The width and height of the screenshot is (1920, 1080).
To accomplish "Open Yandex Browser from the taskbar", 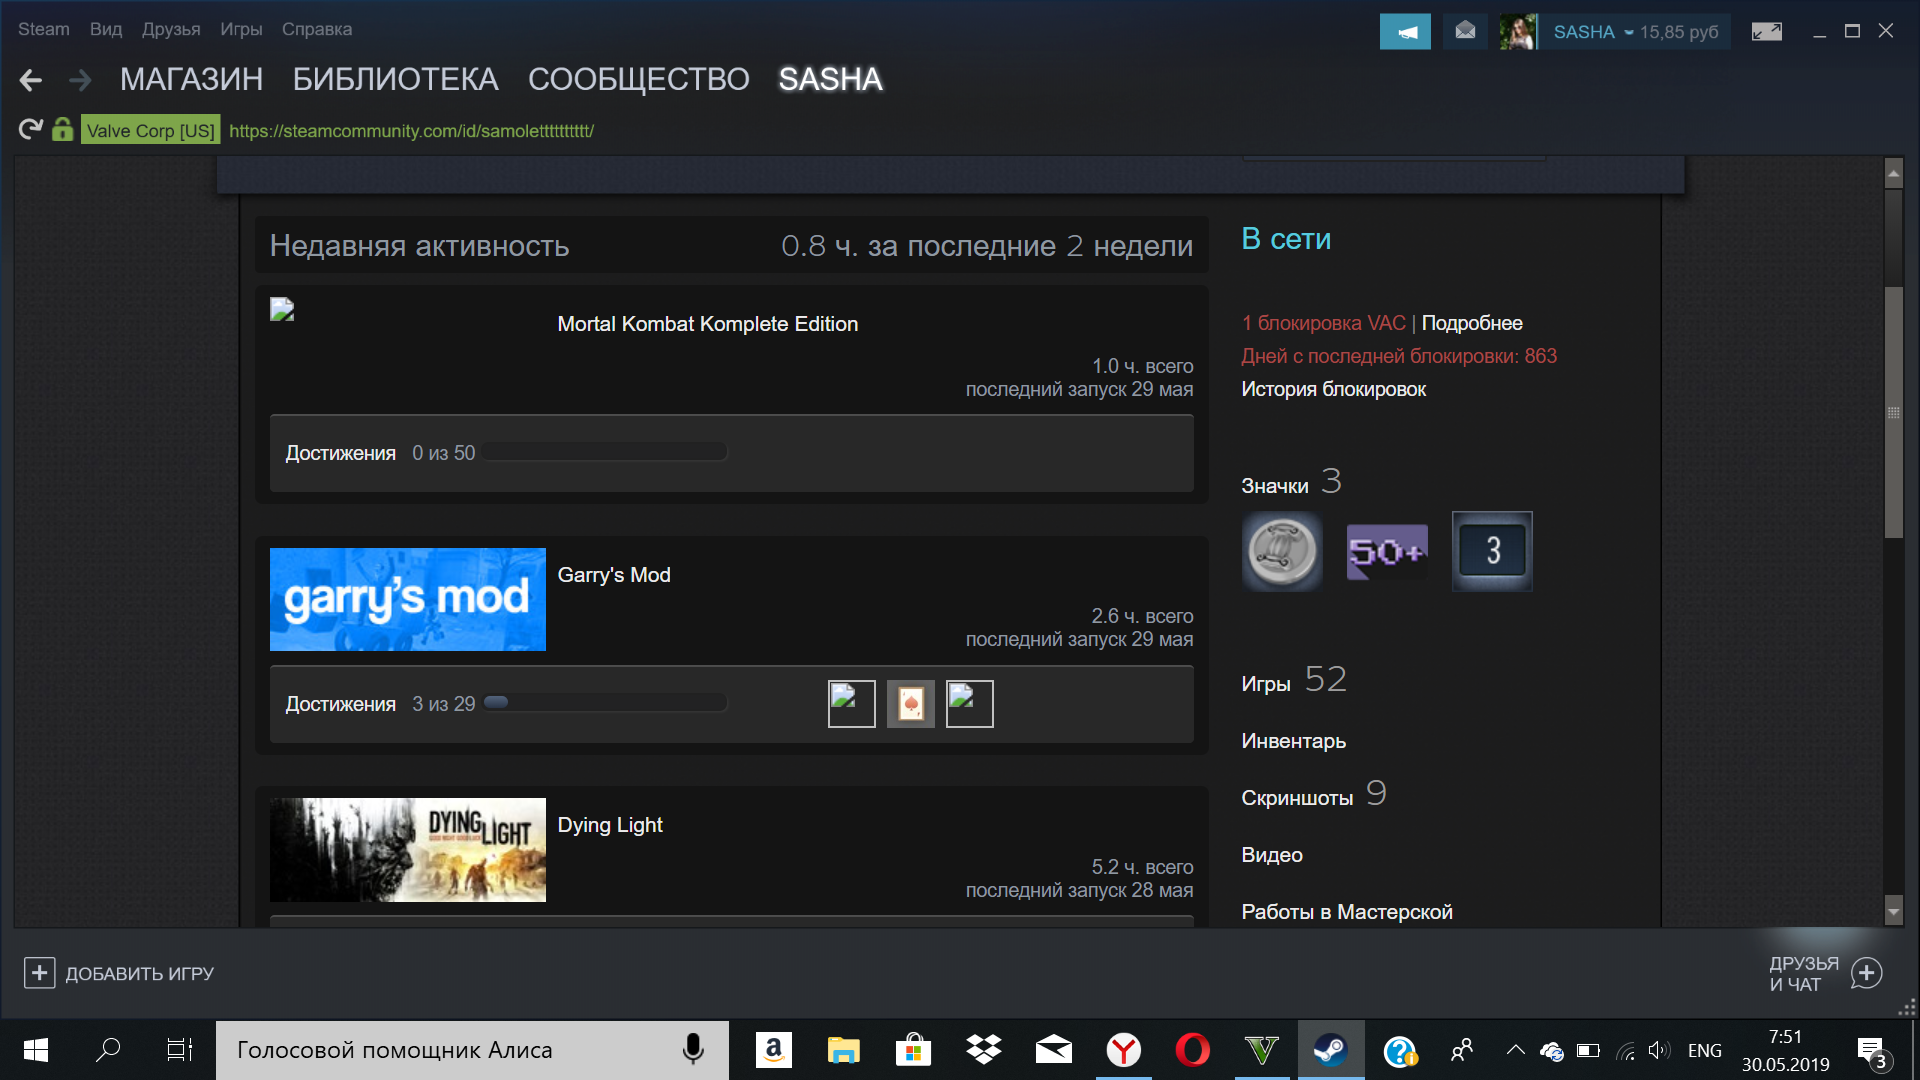I will [1124, 1050].
